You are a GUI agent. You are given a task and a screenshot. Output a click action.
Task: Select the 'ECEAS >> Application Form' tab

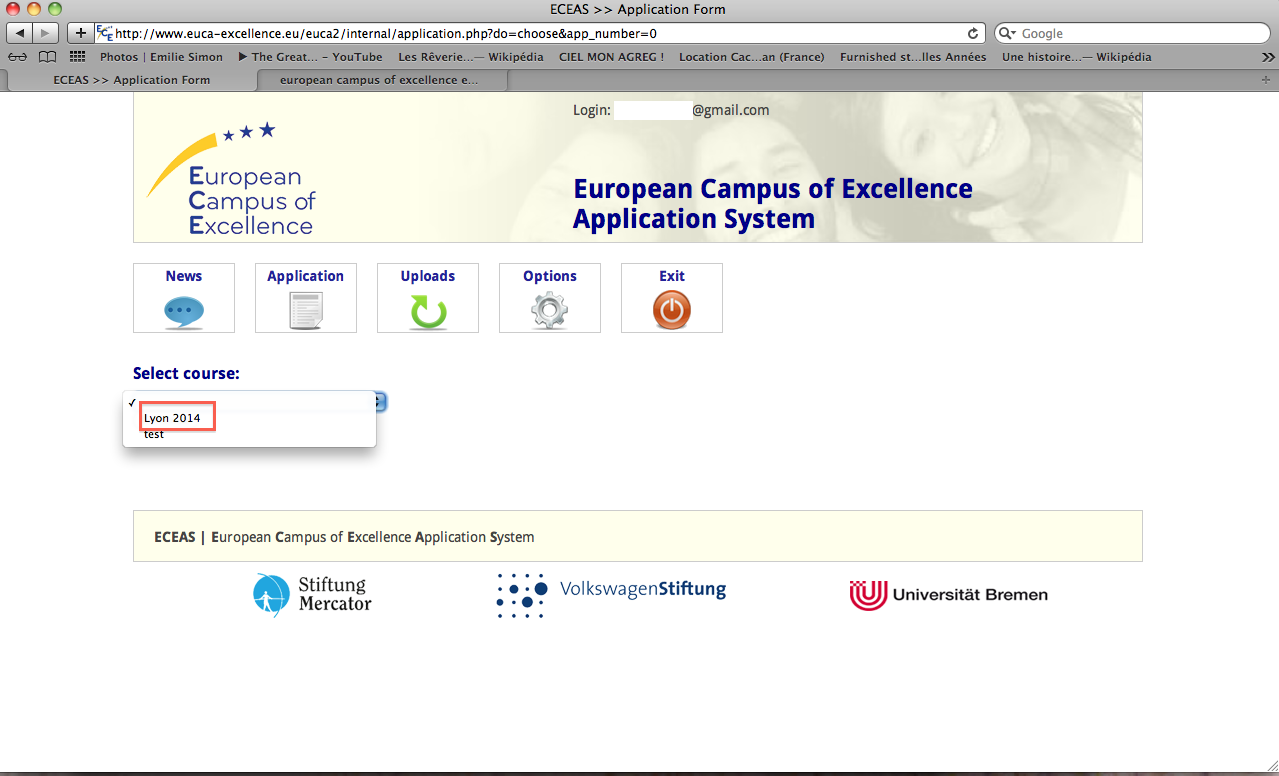[x=131, y=80]
